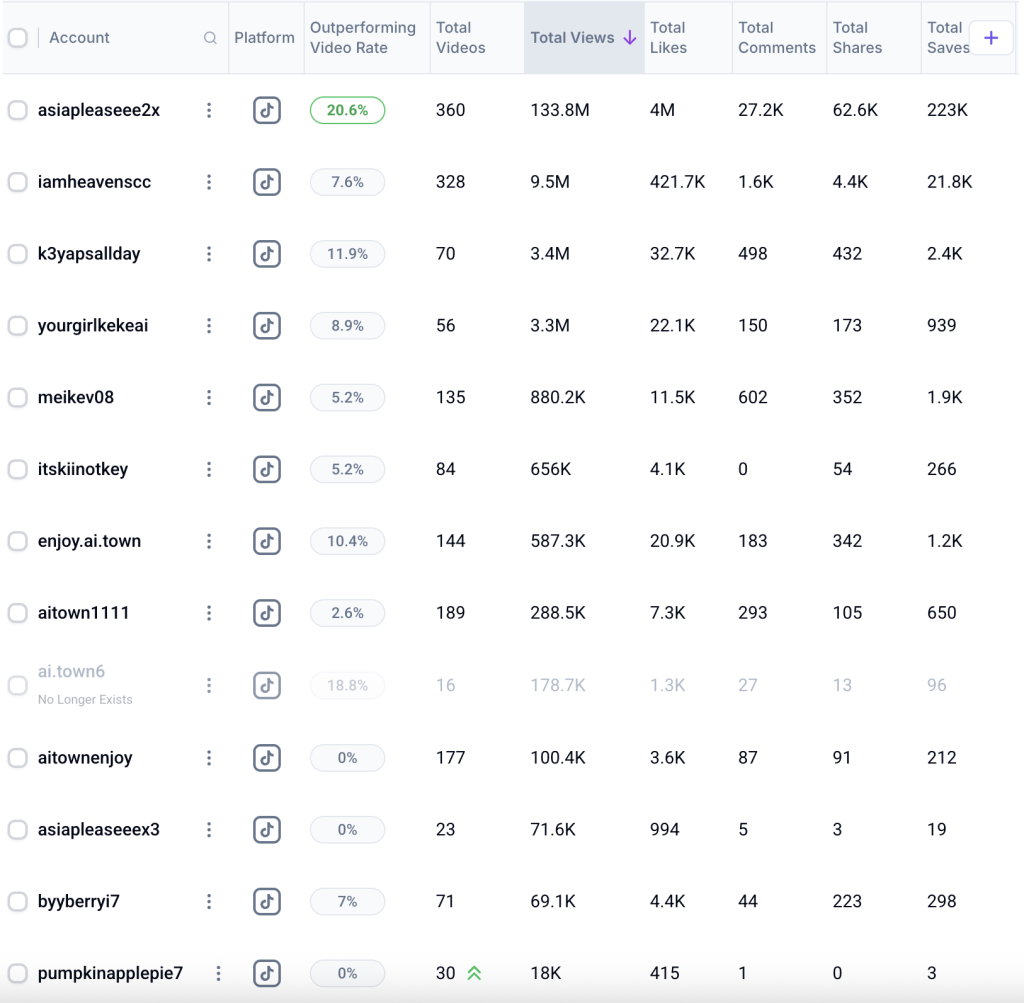Click TikTok icon in meikev08 row
Viewport: 1024px width, 1003px height.
click(266, 397)
